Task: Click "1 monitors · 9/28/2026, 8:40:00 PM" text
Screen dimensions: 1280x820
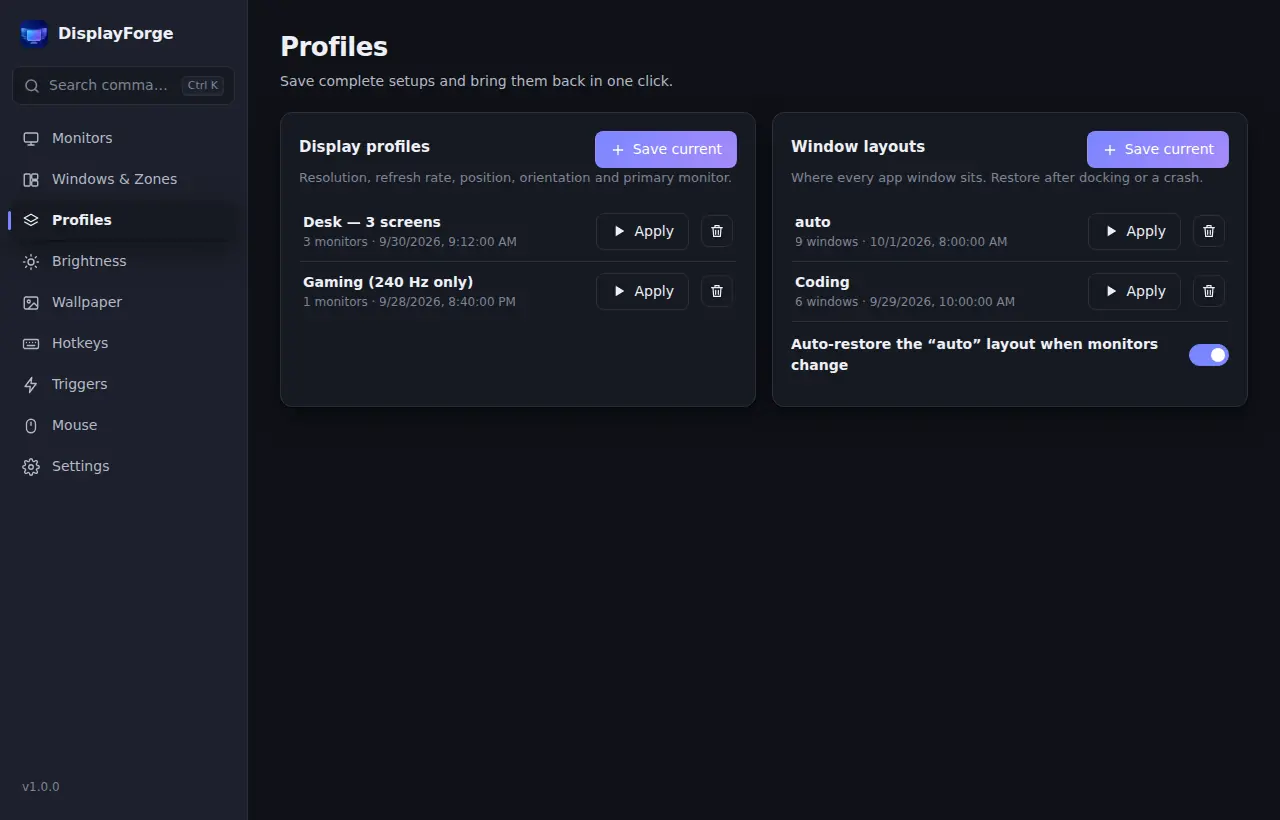Action: pos(410,302)
